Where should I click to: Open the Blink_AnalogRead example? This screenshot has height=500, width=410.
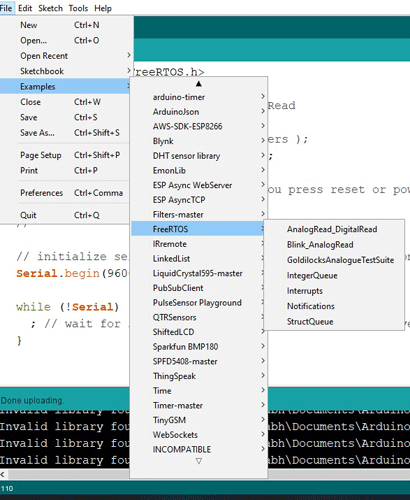coord(334,244)
